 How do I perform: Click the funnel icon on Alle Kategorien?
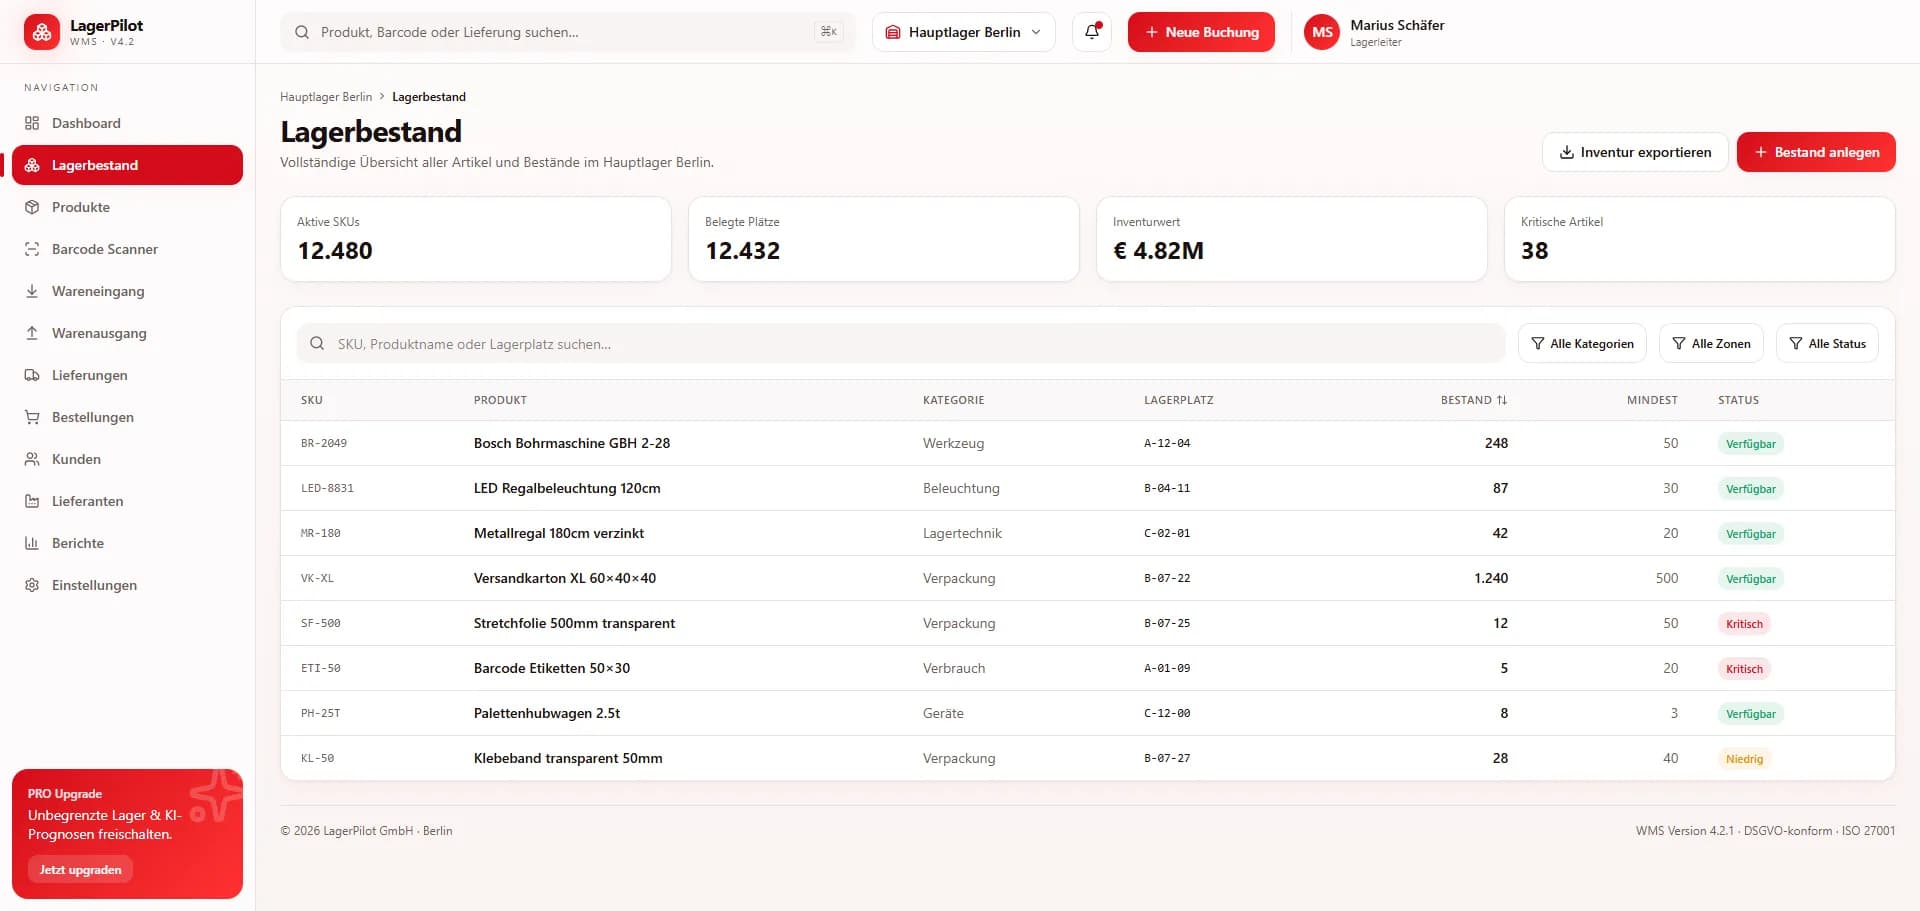pyautogui.click(x=1538, y=343)
